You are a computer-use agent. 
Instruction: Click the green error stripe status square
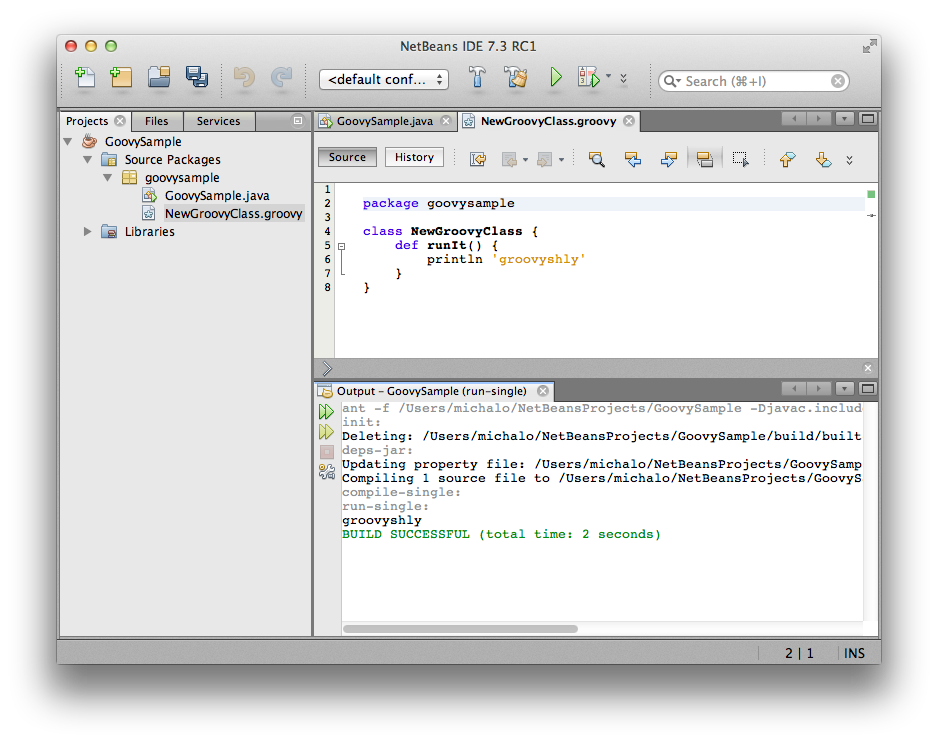(871, 194)
